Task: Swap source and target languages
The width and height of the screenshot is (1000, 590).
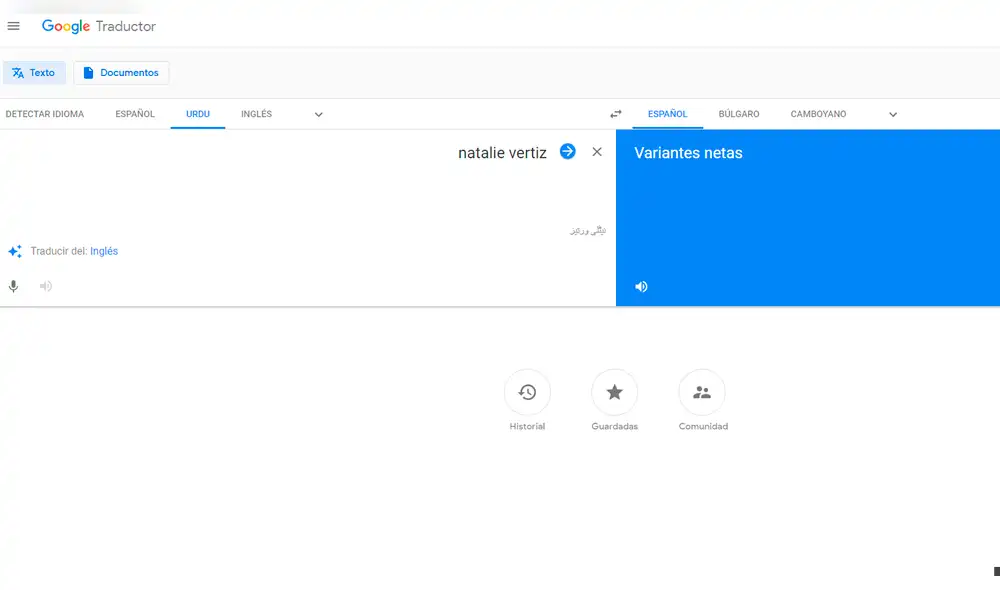Action: (x=615, y=114)
